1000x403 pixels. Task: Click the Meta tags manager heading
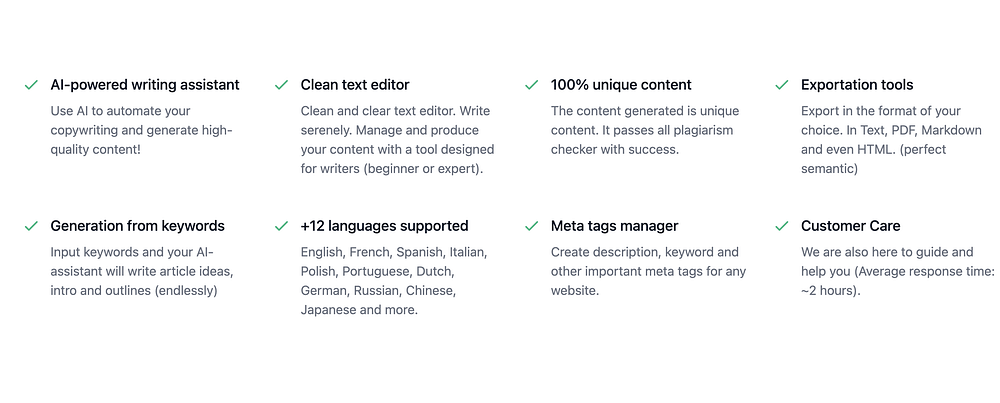[x=615, y=226]
